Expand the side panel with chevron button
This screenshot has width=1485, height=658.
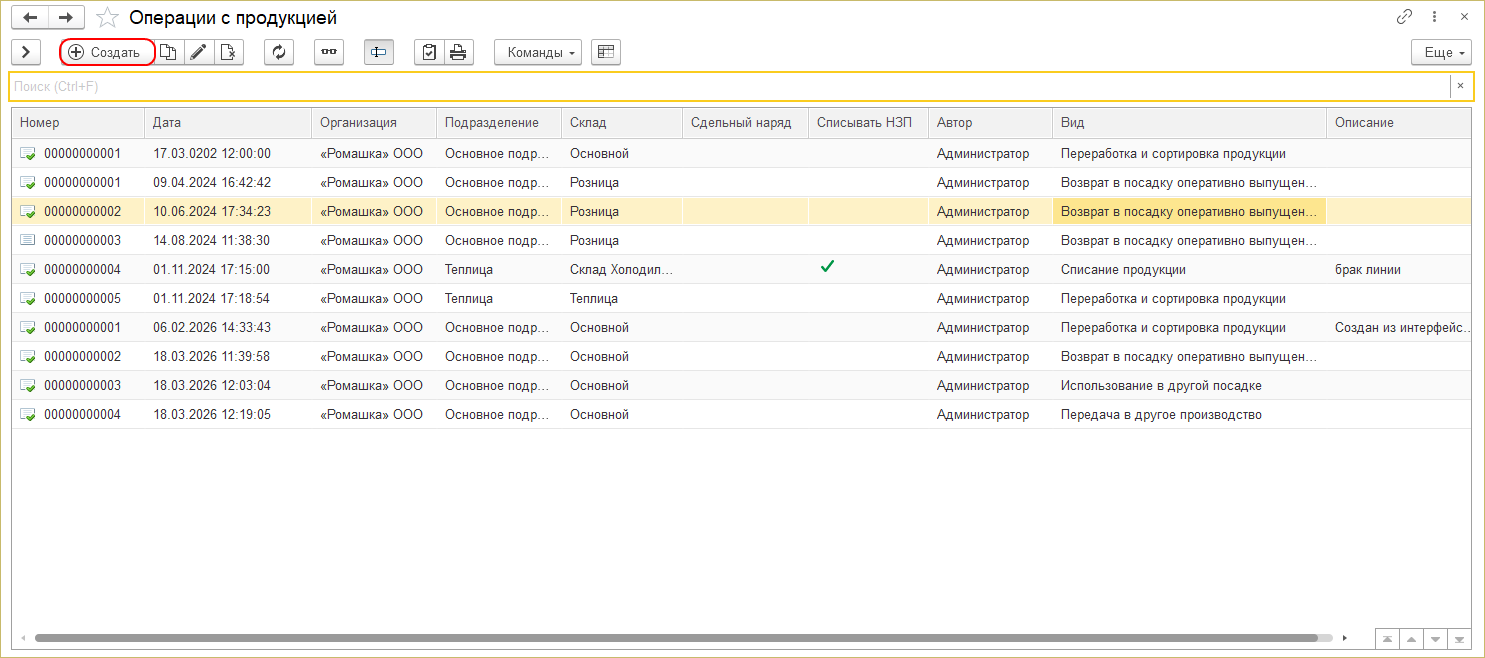coord(25,53)
